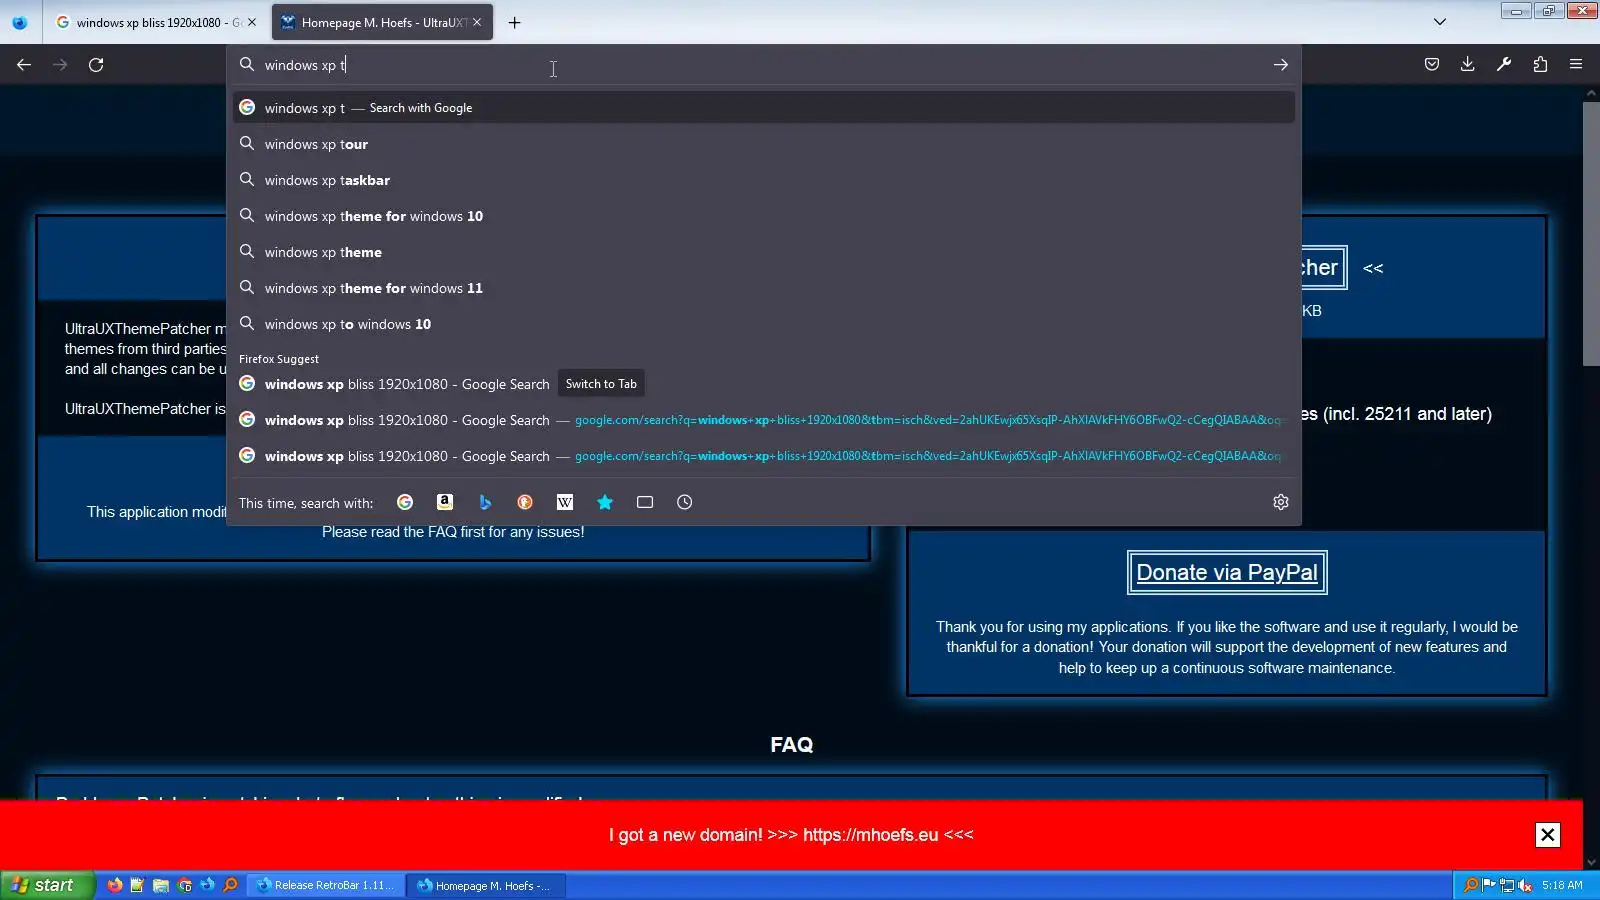
Task: Open the Extensions puzzle icon
Action: [1540, 65]
